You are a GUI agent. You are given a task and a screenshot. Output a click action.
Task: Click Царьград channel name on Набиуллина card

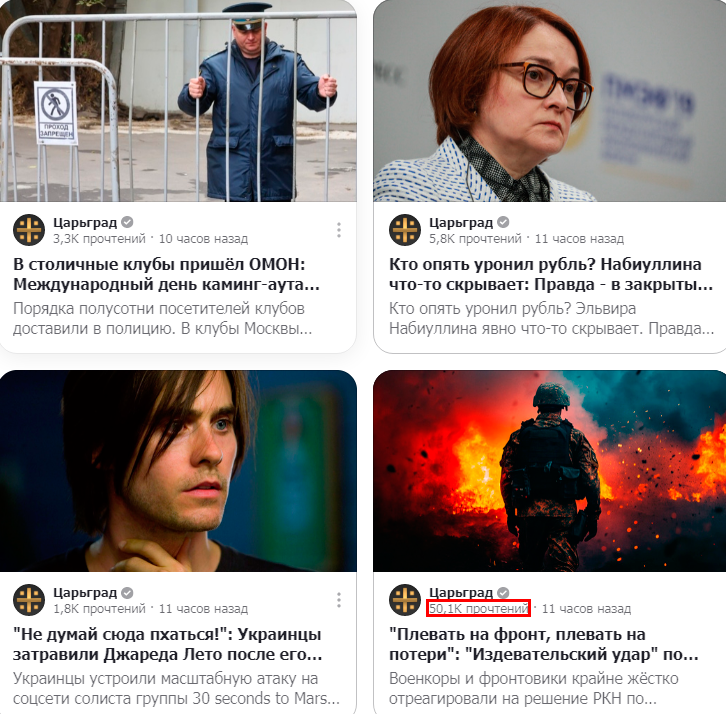point(461,223)
